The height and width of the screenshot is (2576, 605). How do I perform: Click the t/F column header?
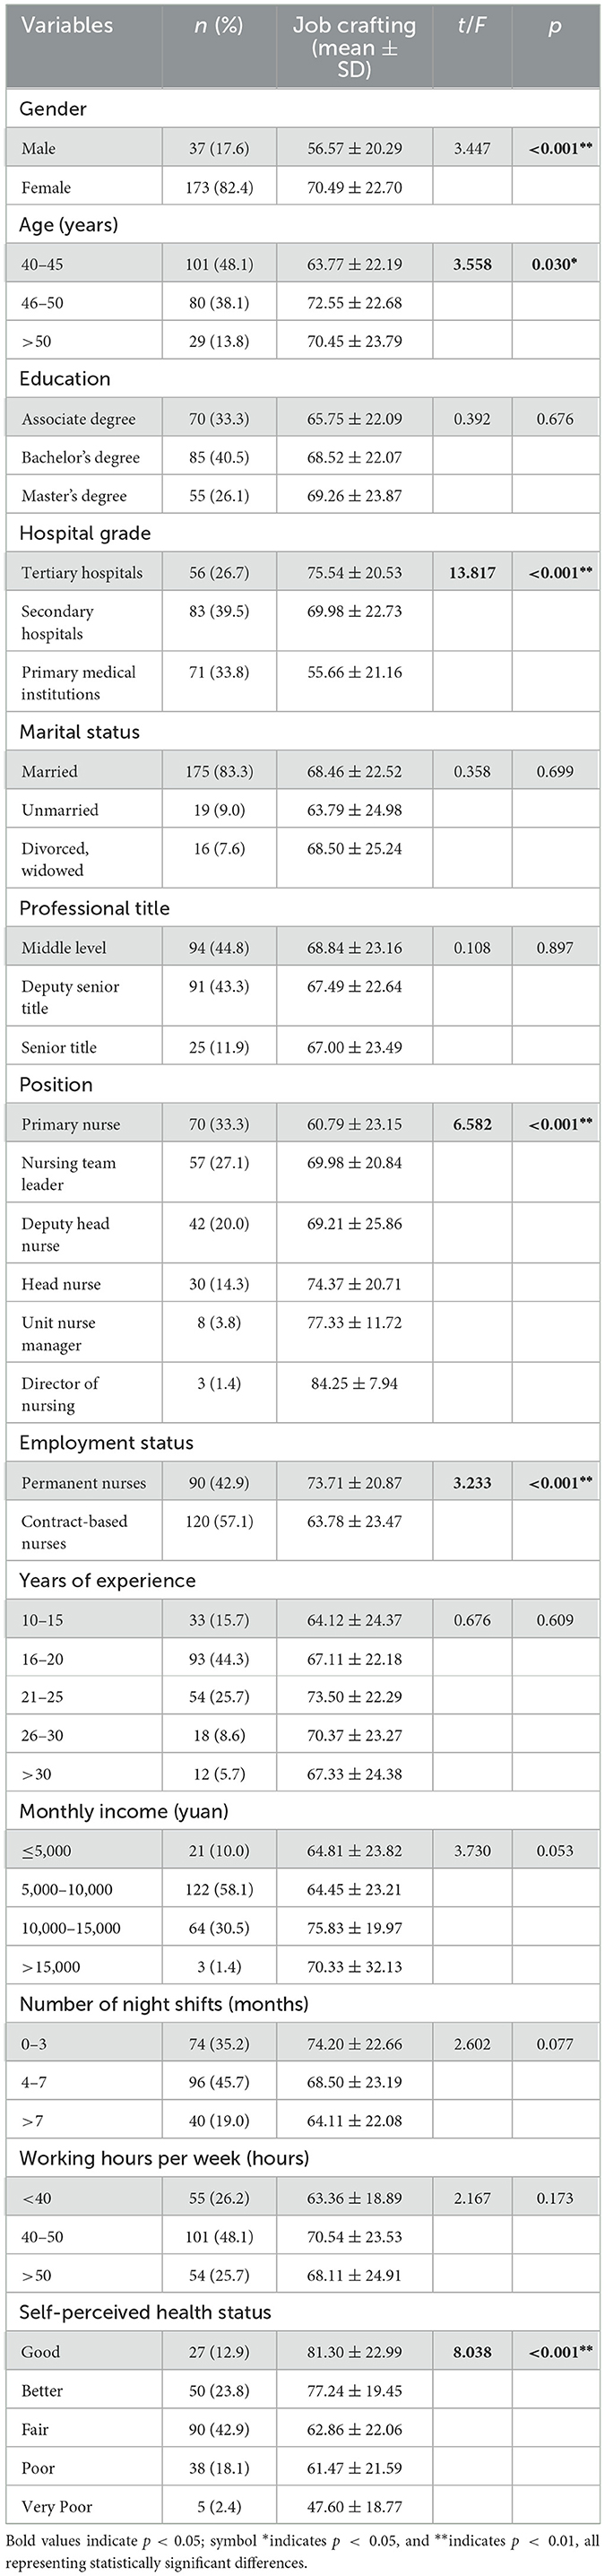pos(471,26)
